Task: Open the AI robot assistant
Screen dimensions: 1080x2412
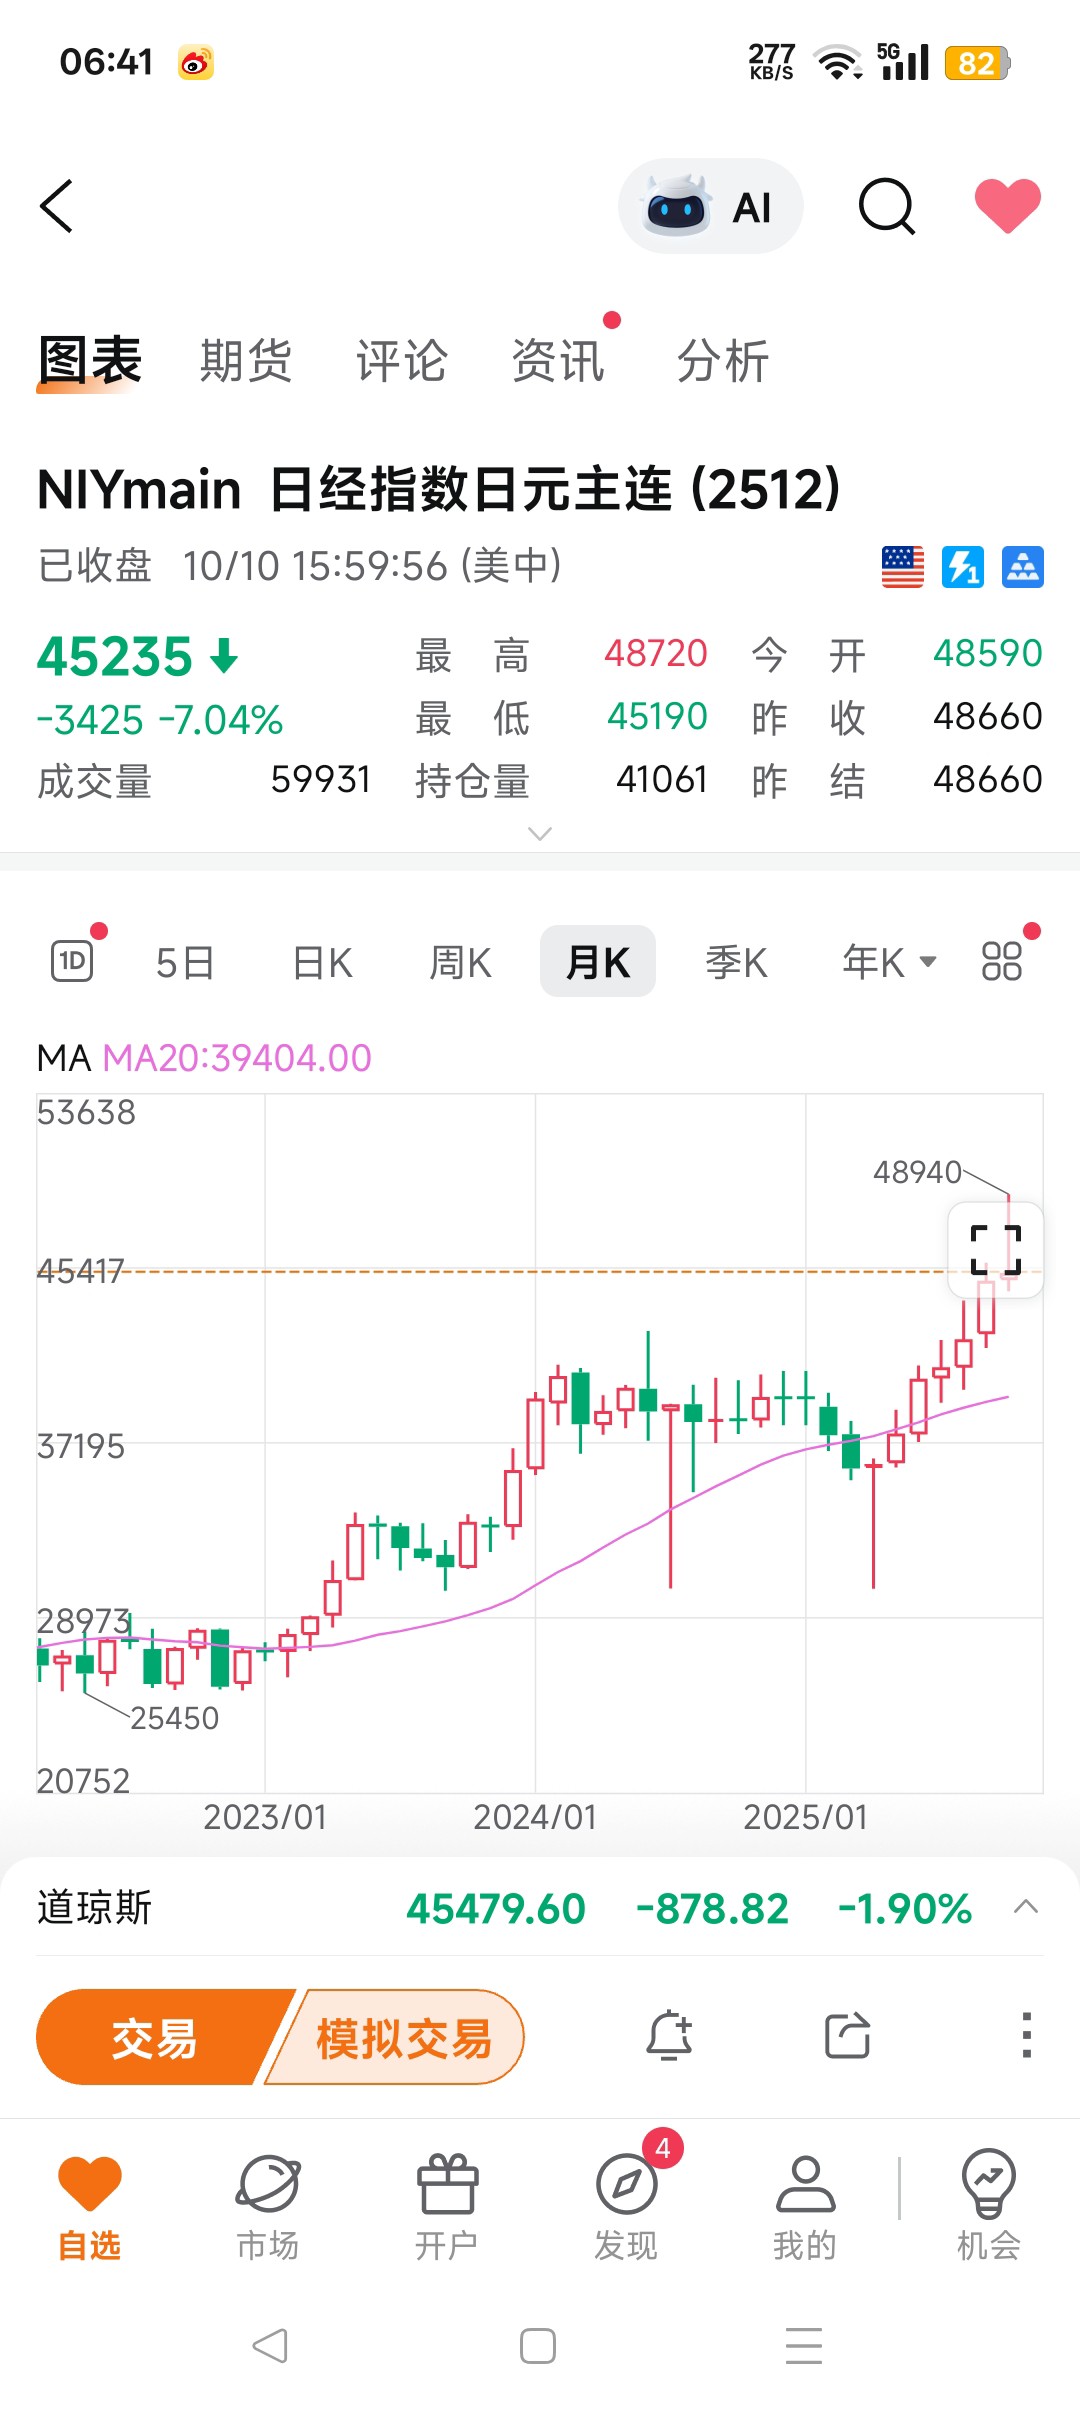Action: (x=710, y=206)
